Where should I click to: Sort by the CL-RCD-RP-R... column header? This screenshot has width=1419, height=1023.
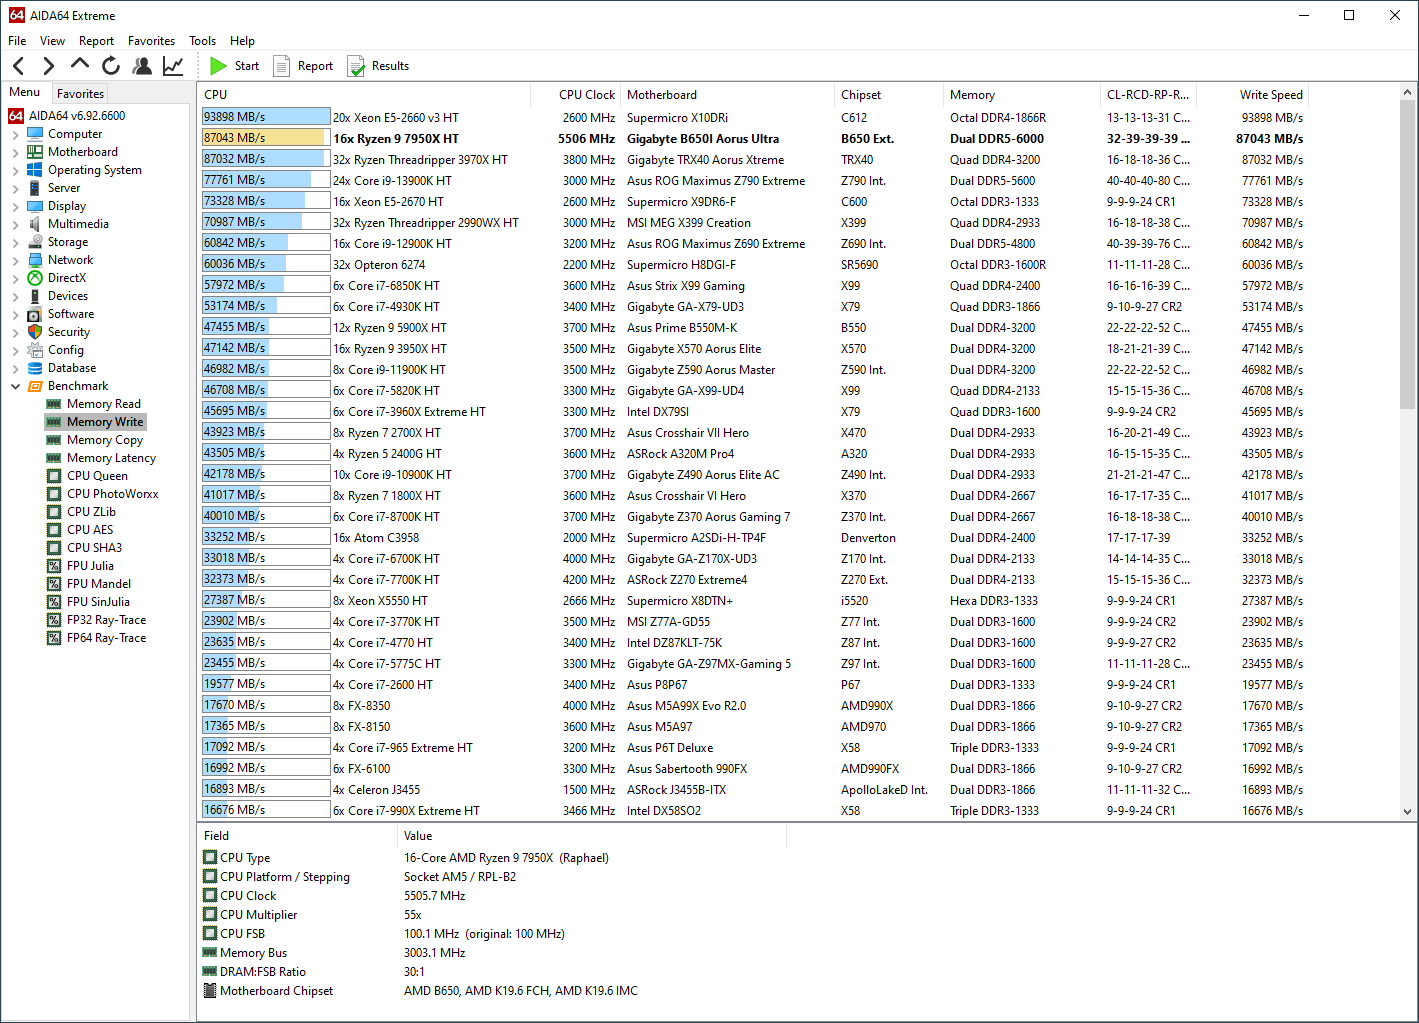pos(1148,95)
